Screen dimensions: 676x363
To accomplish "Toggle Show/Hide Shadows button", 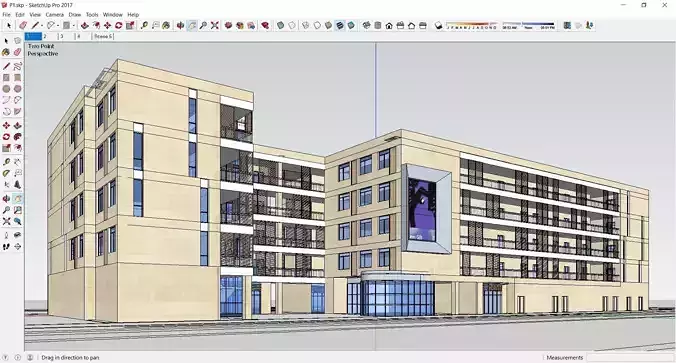I will point(438,25).
